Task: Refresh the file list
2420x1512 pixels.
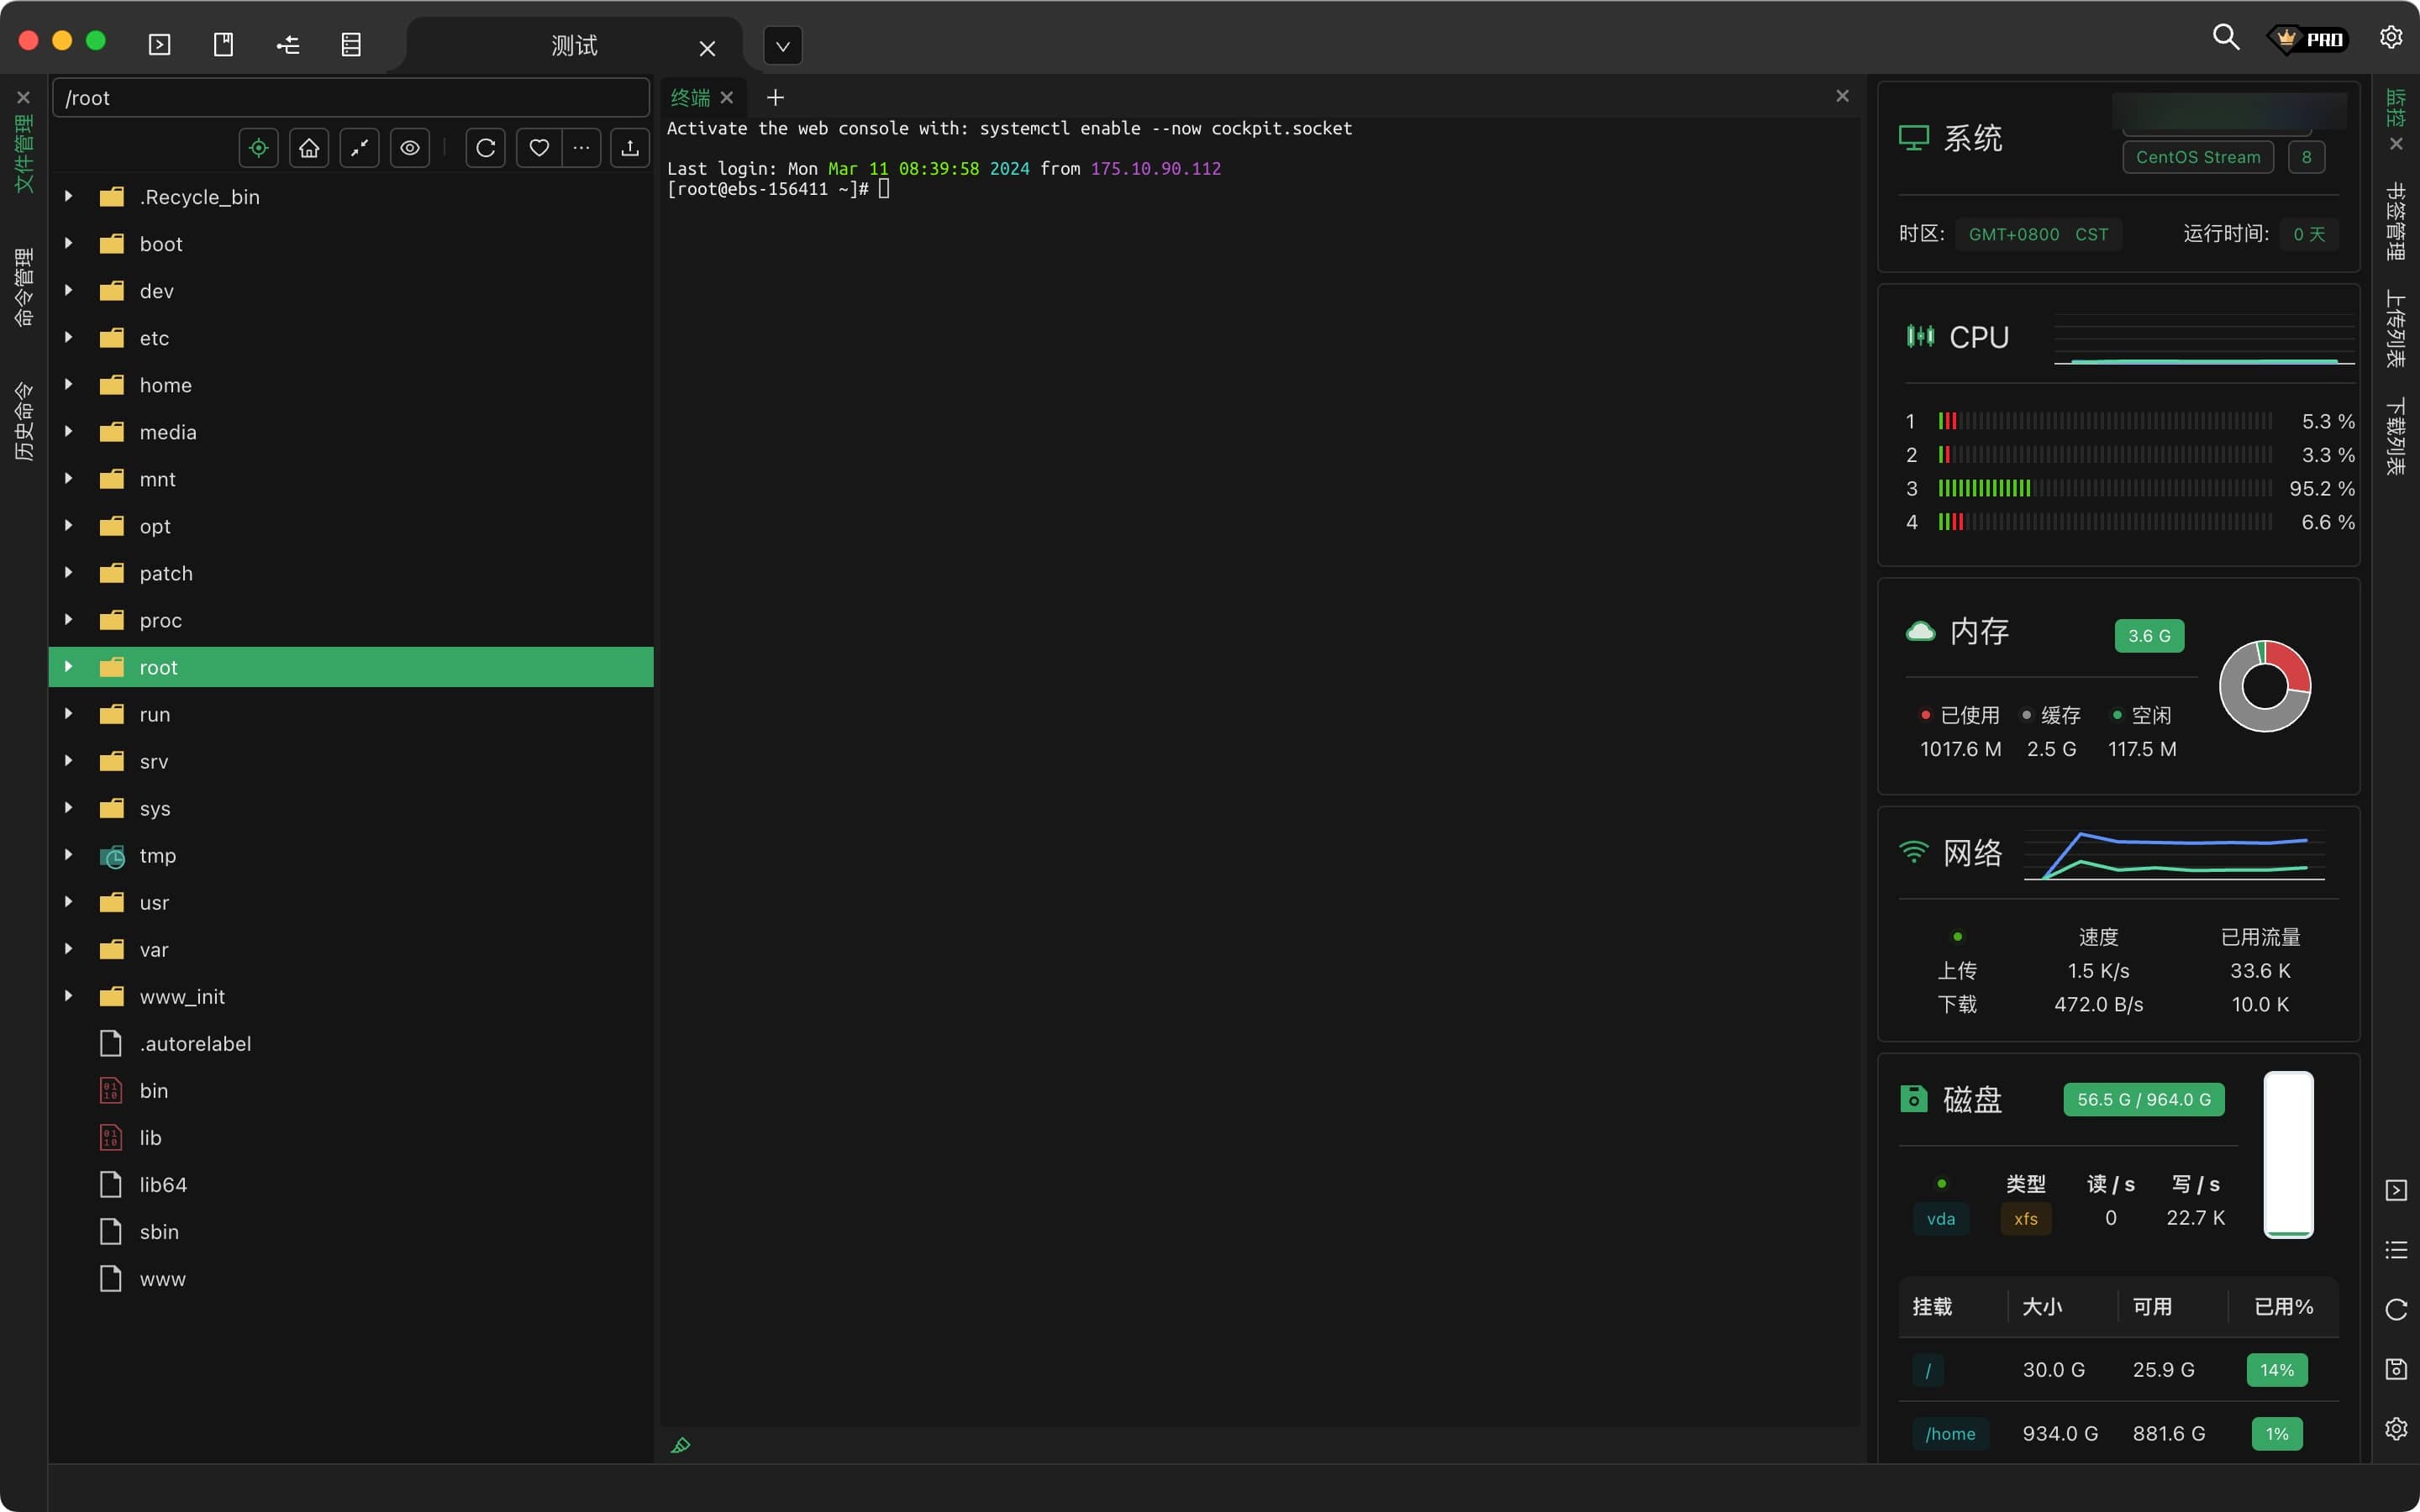Action: click(486, 148)
